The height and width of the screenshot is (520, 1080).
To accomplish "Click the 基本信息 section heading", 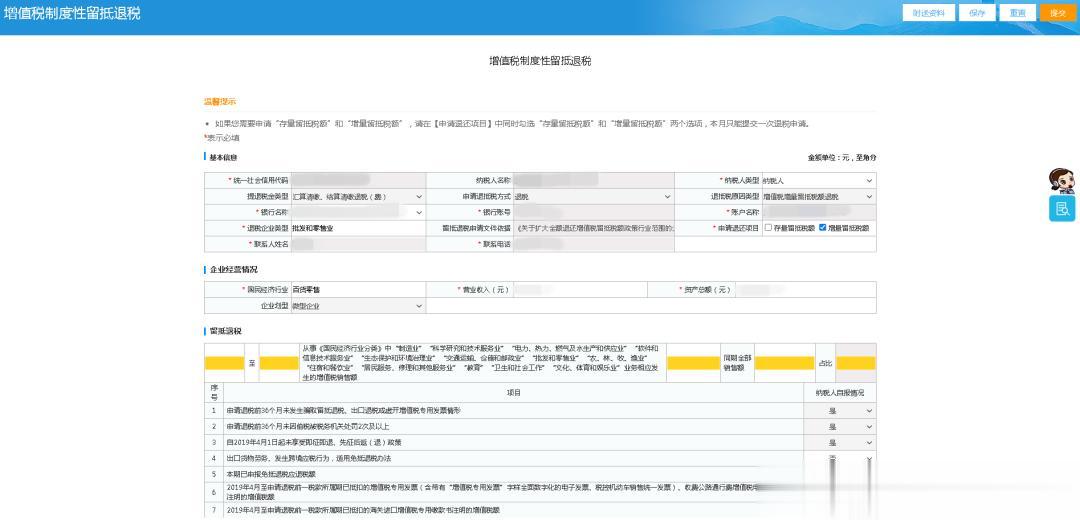I will pos(223,158).
